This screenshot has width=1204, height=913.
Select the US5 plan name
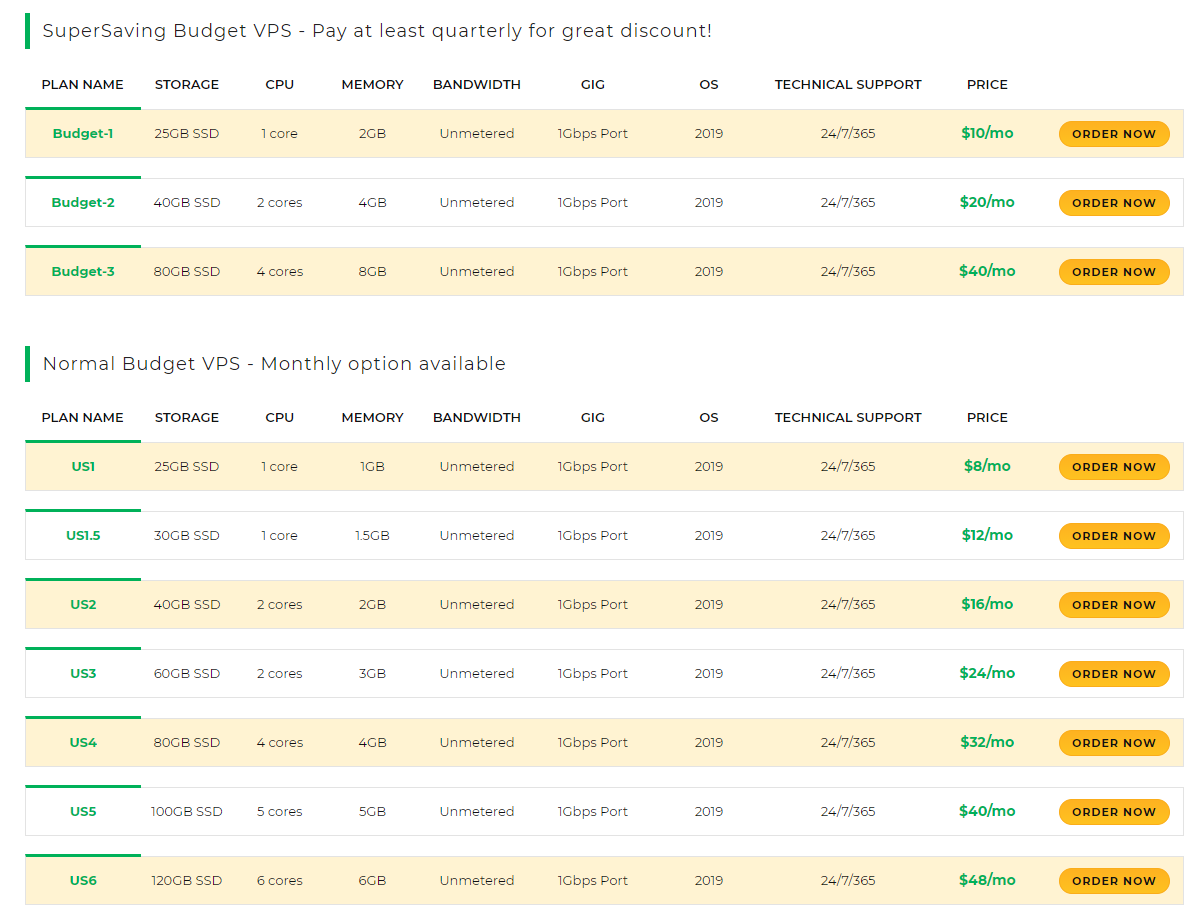tap(83, 811)
